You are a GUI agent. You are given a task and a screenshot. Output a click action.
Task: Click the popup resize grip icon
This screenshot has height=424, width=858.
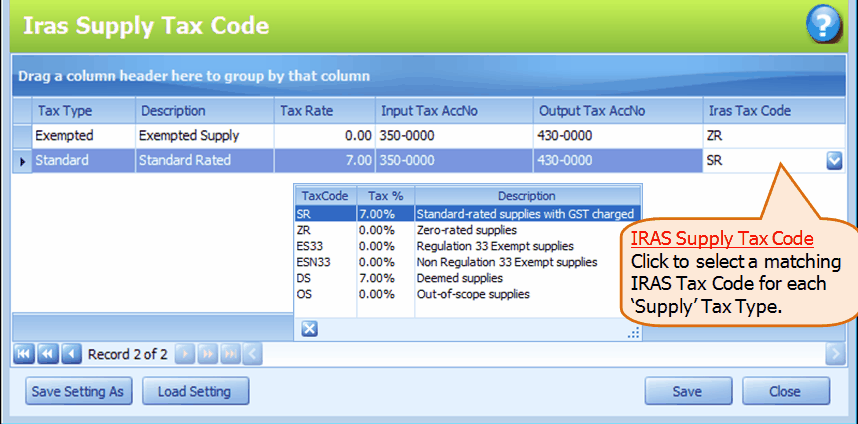(633, 333)
